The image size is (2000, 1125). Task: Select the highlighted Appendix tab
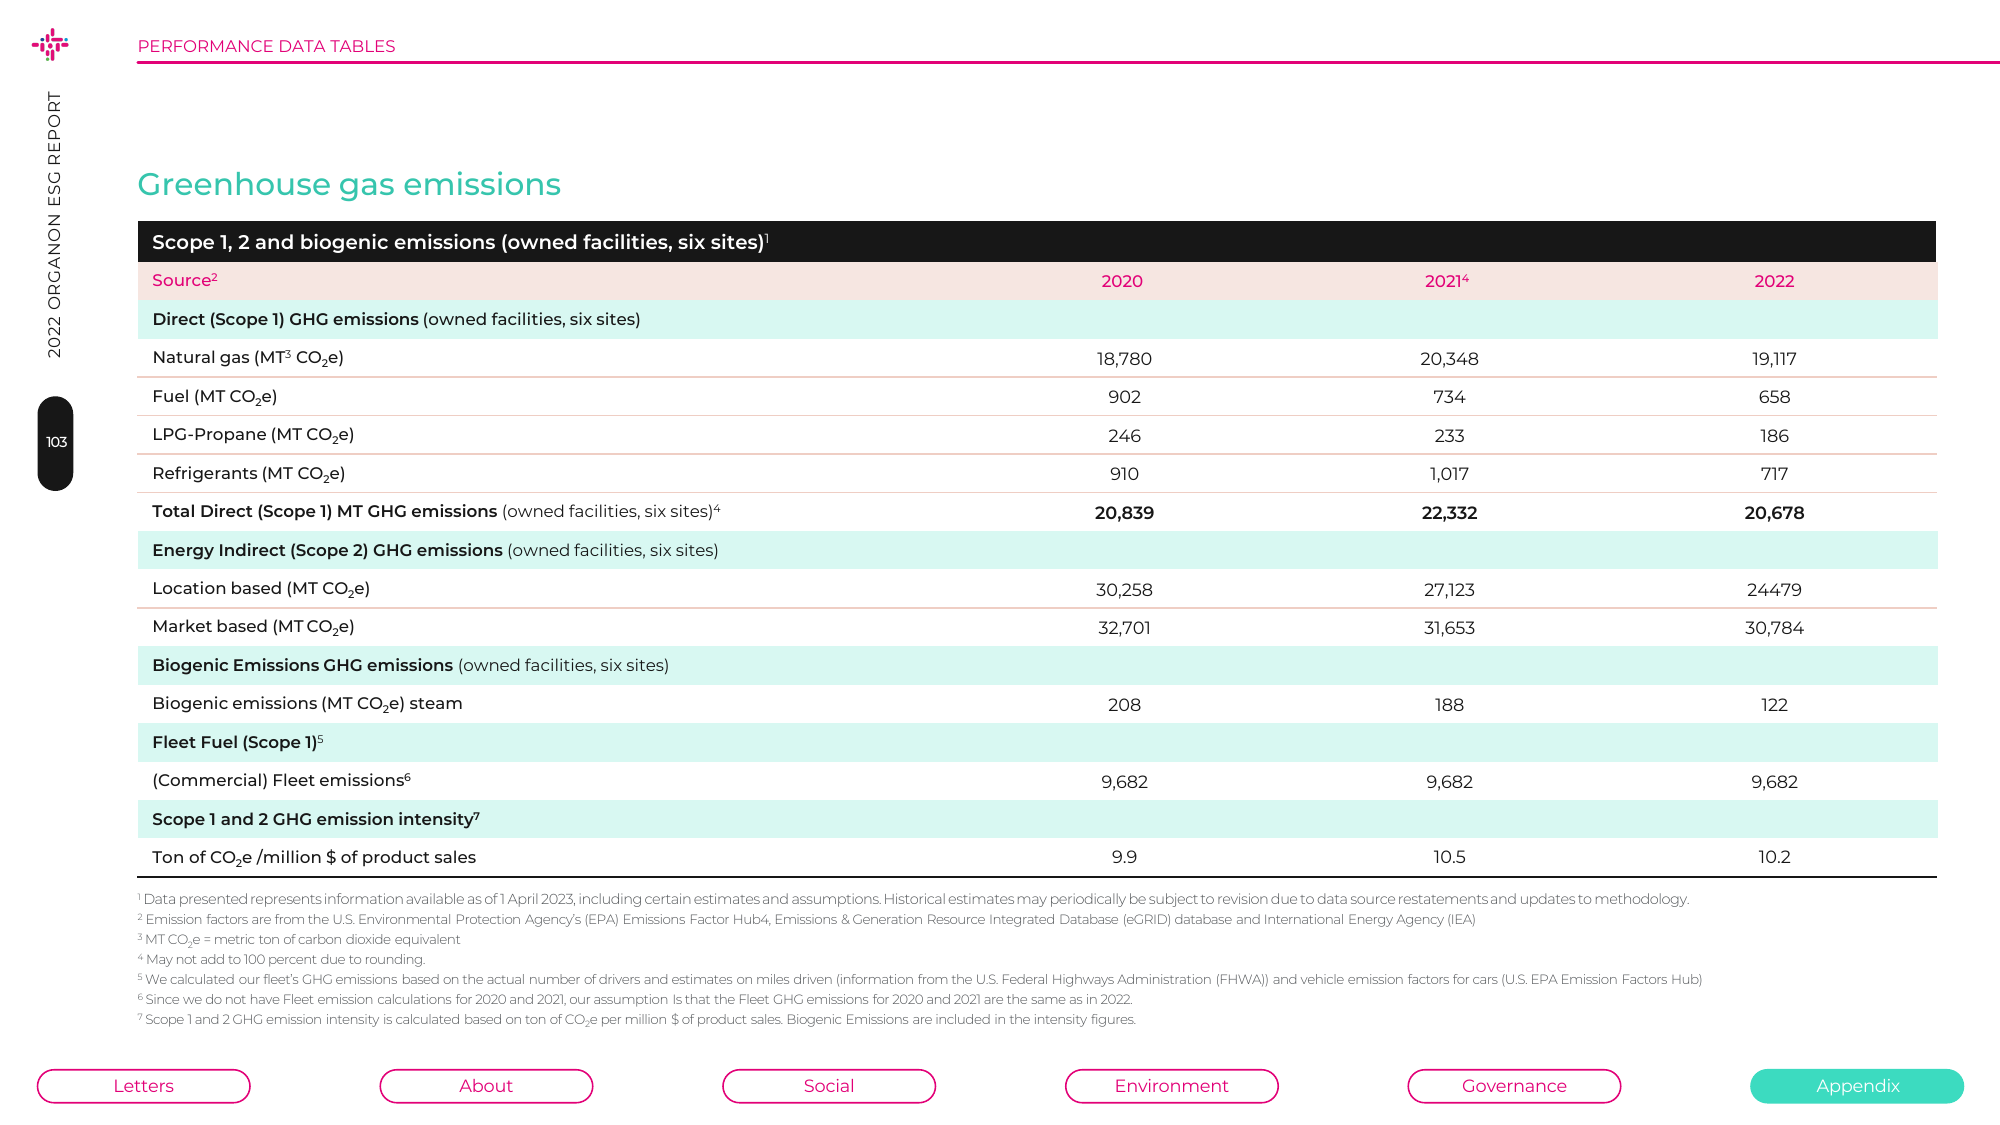tap(1857, 1086)
